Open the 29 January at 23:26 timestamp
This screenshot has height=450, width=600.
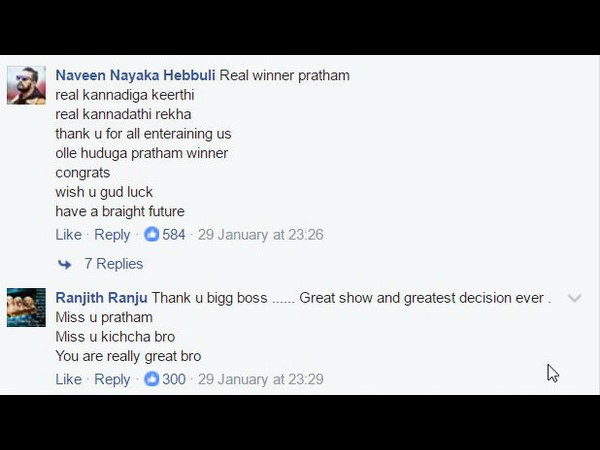point(261,235)
